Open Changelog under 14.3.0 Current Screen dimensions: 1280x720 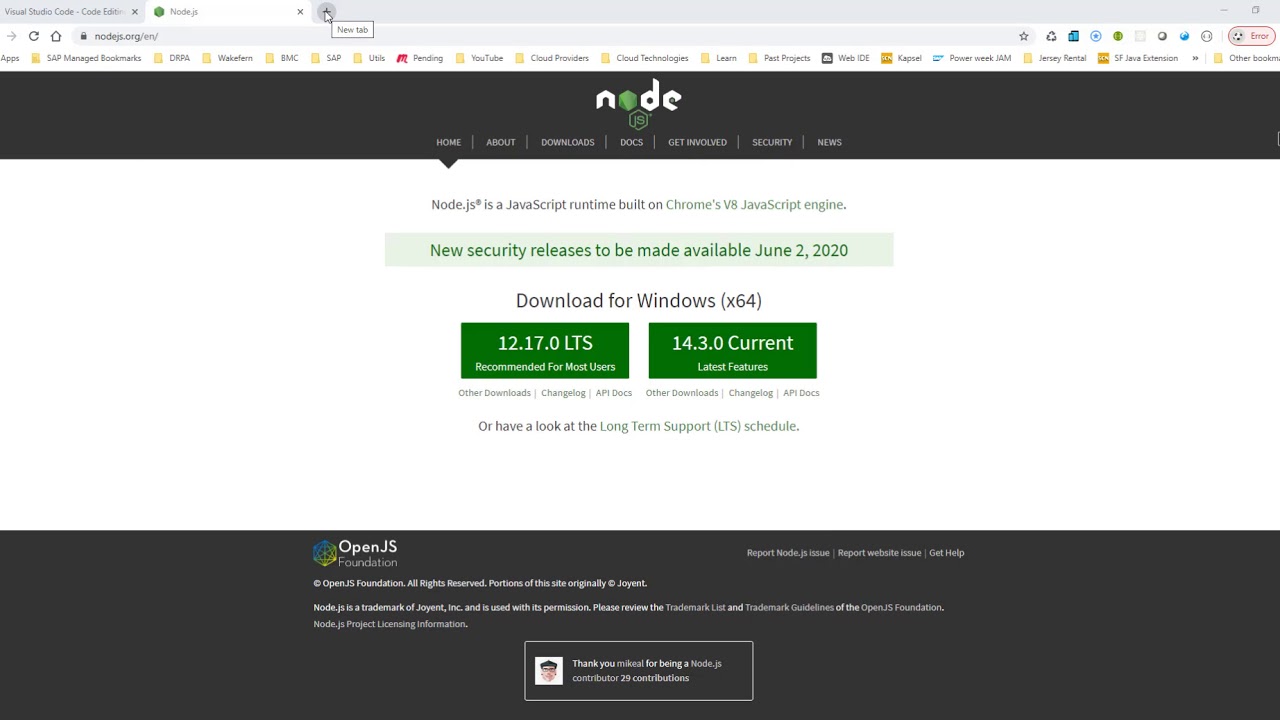(751, 393)
